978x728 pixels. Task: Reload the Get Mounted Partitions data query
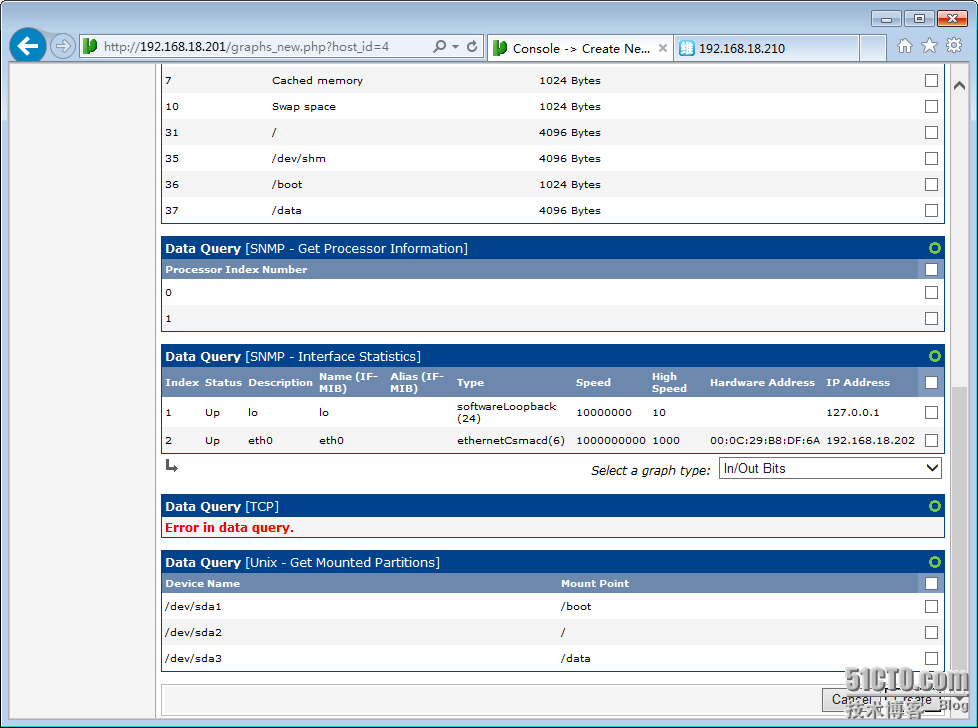pyautogui.click(x=934, y=562)
